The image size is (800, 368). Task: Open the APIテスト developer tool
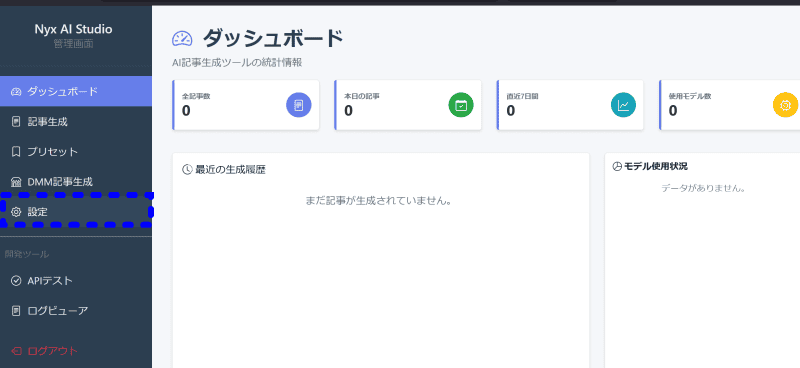click(x=76, y=280)
